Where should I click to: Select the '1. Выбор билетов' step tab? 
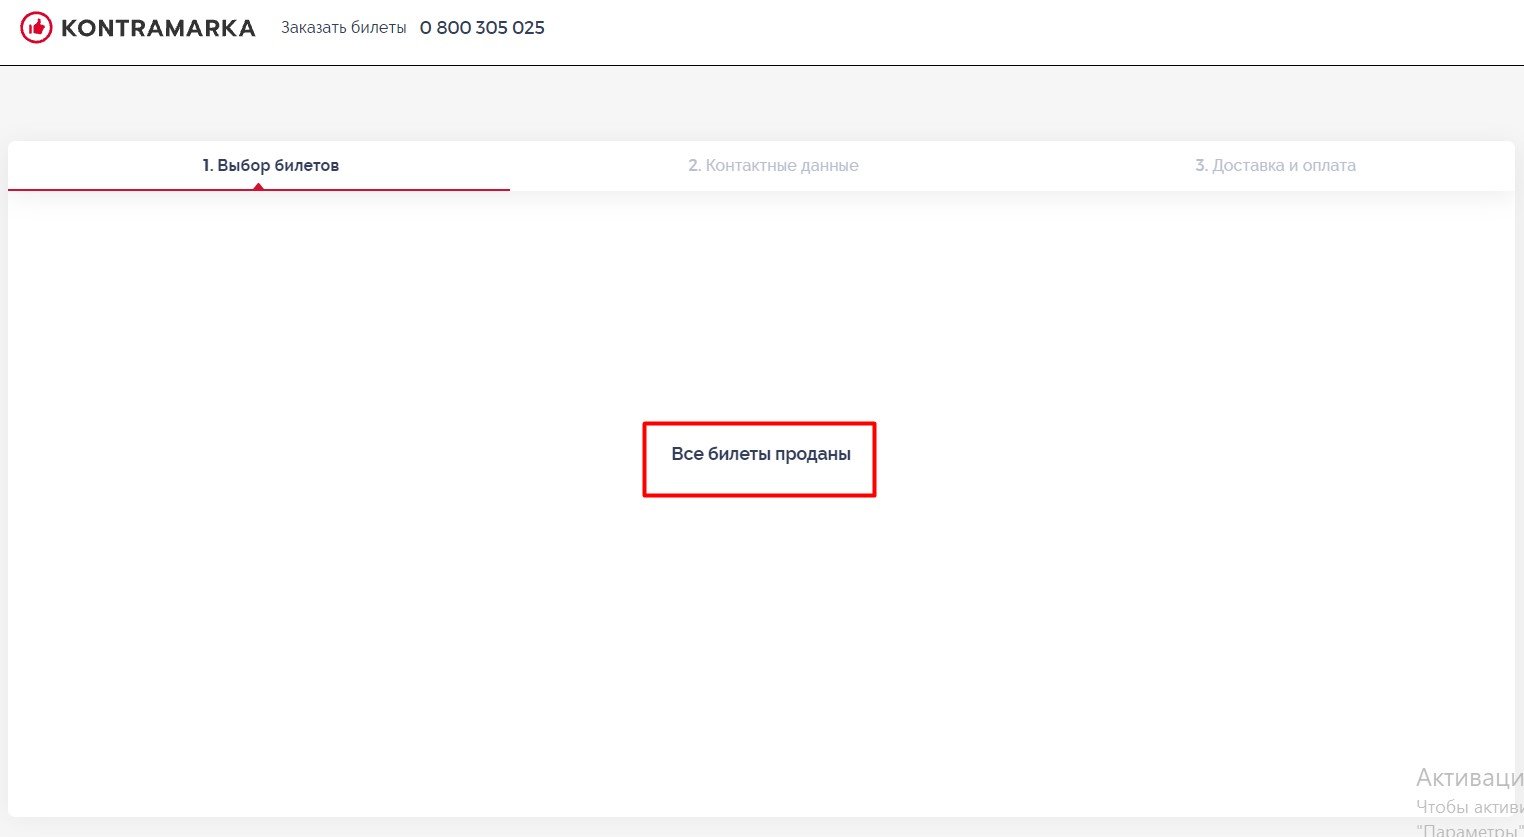[x=270, y=165]
